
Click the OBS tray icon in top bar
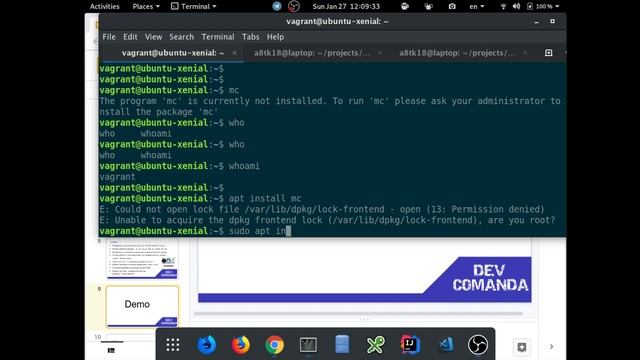(x=294, y=6)
